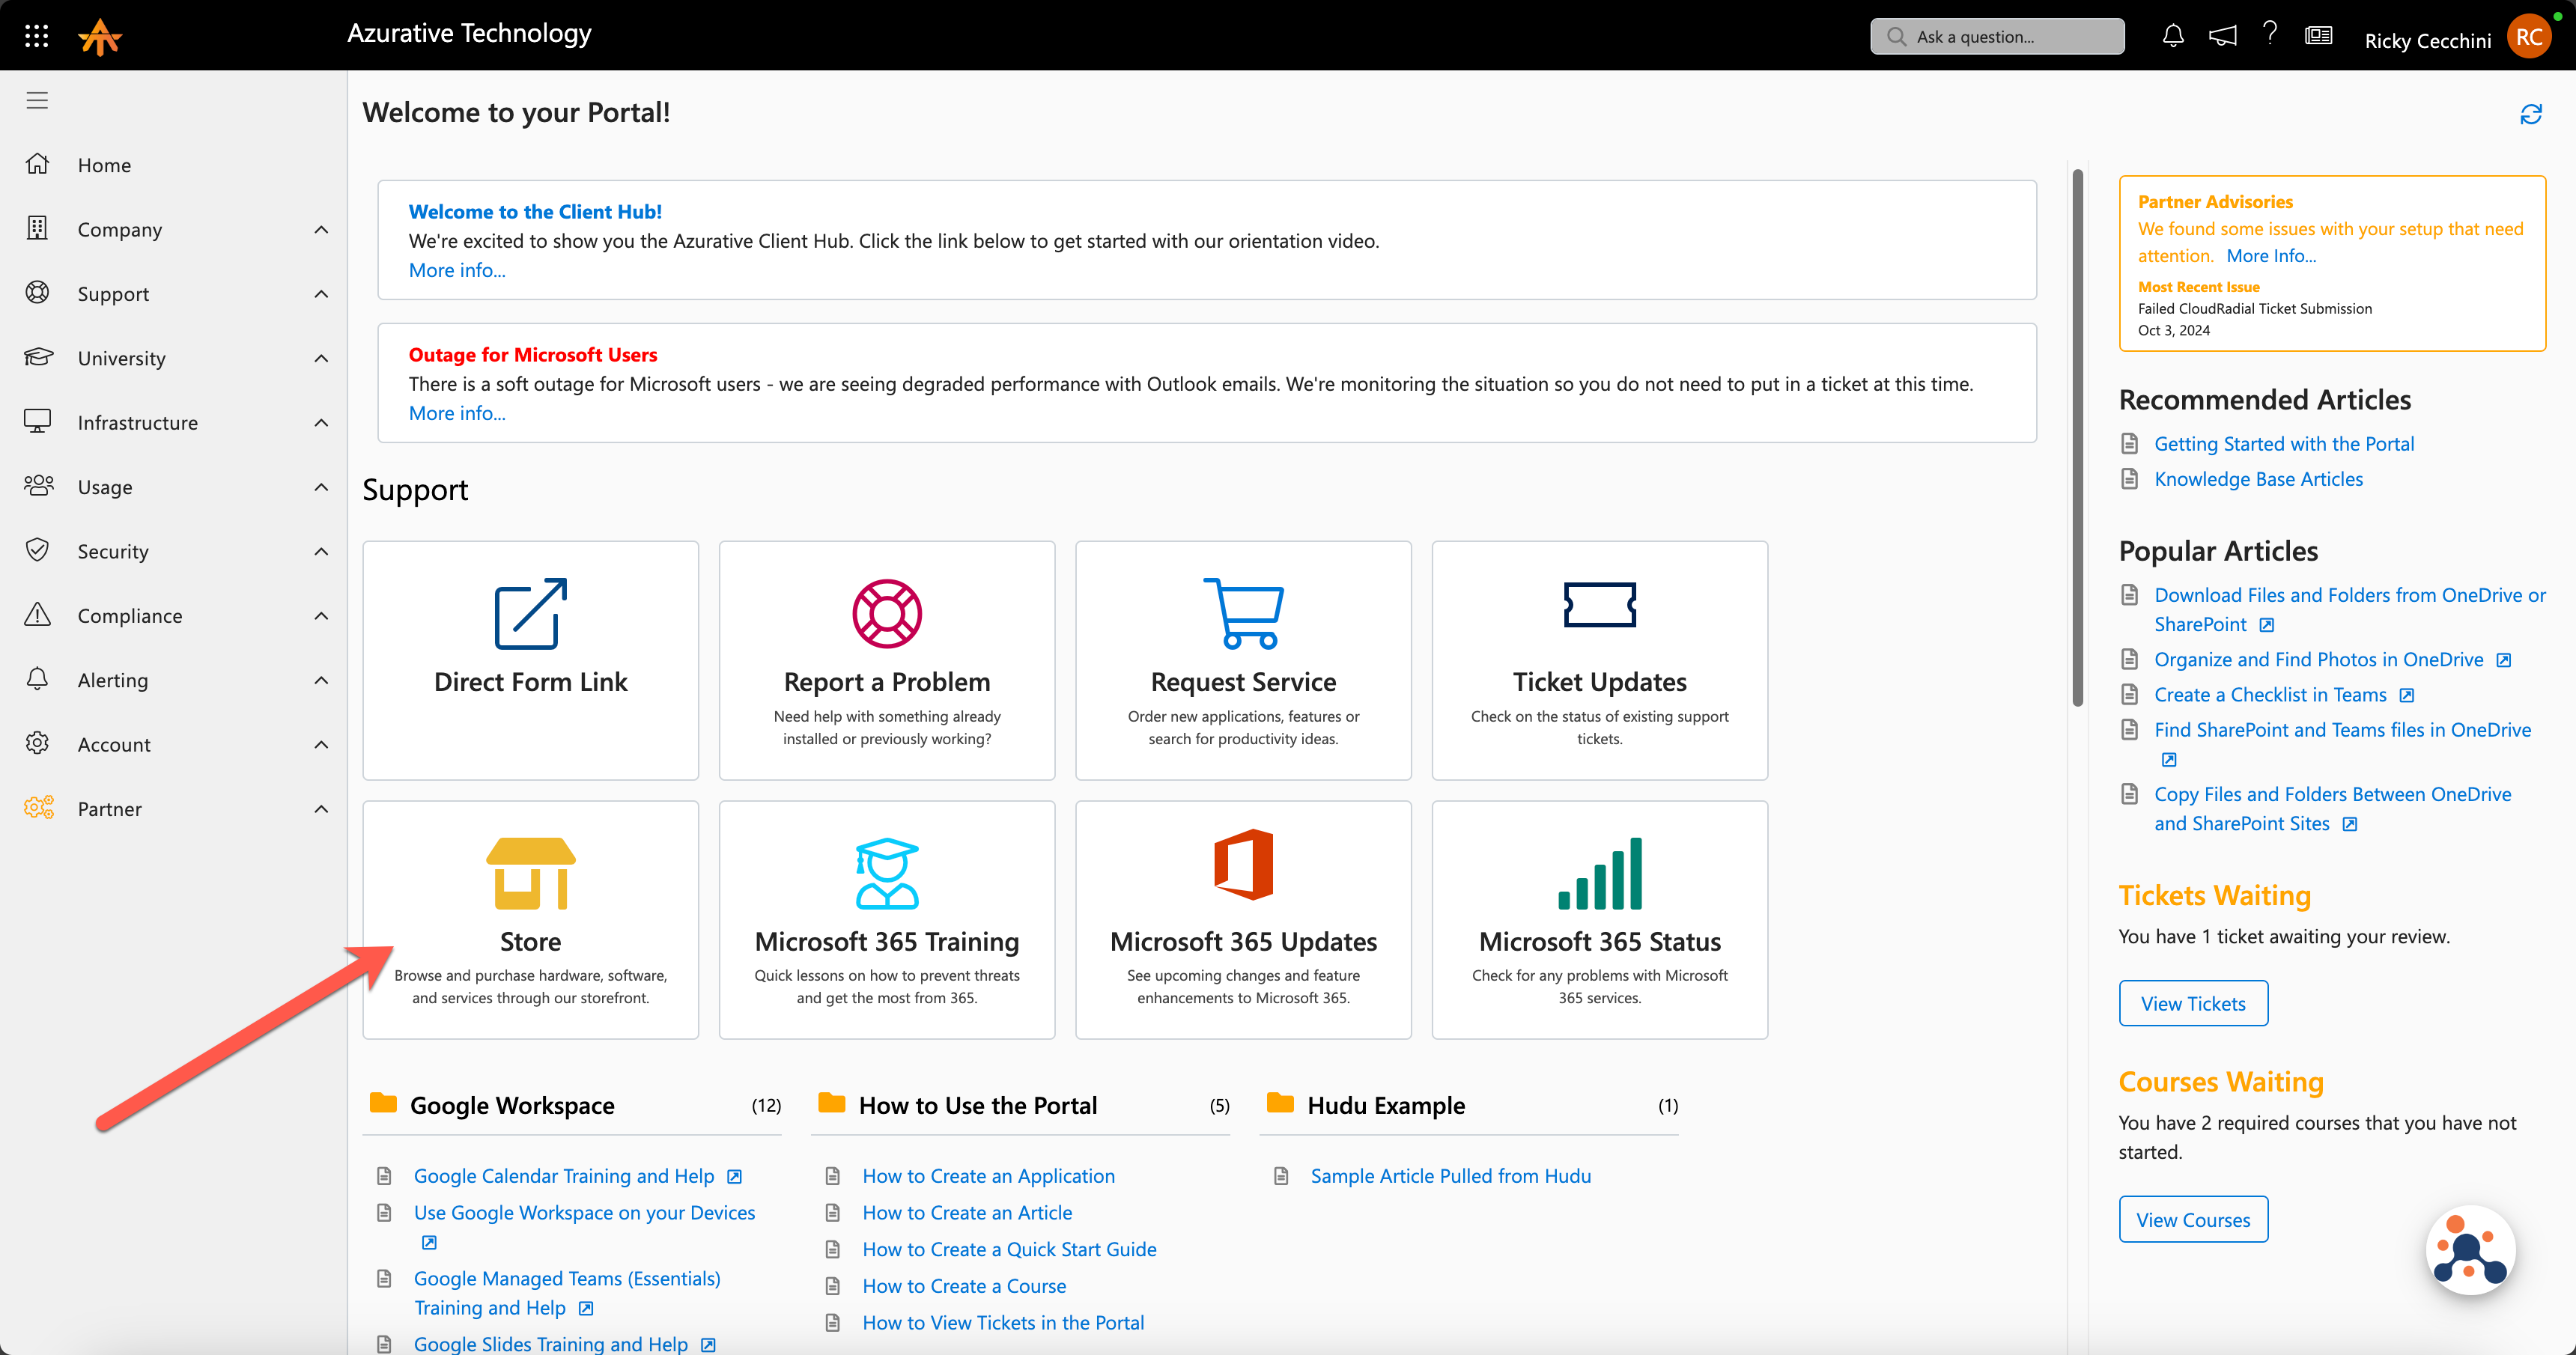This screenshot has height=1355, width=2576.
Task: Go to Home in the sidebar
Action: (104, 165)
